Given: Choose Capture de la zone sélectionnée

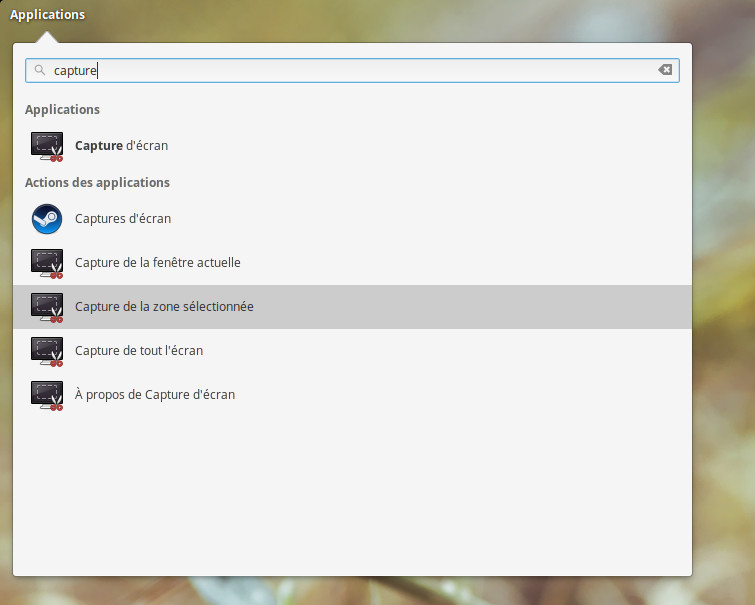Looking at the screenshot, I should 164,307.
